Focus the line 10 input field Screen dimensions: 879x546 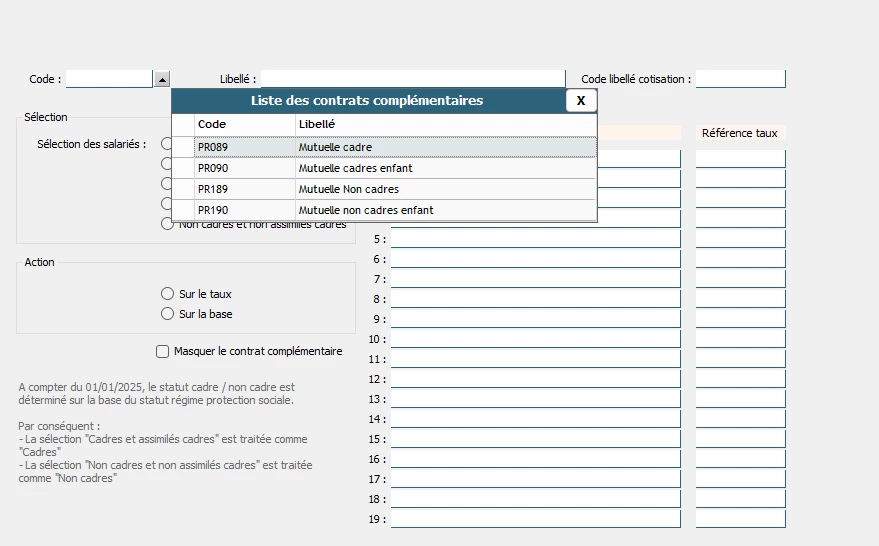tap(535, 339)
